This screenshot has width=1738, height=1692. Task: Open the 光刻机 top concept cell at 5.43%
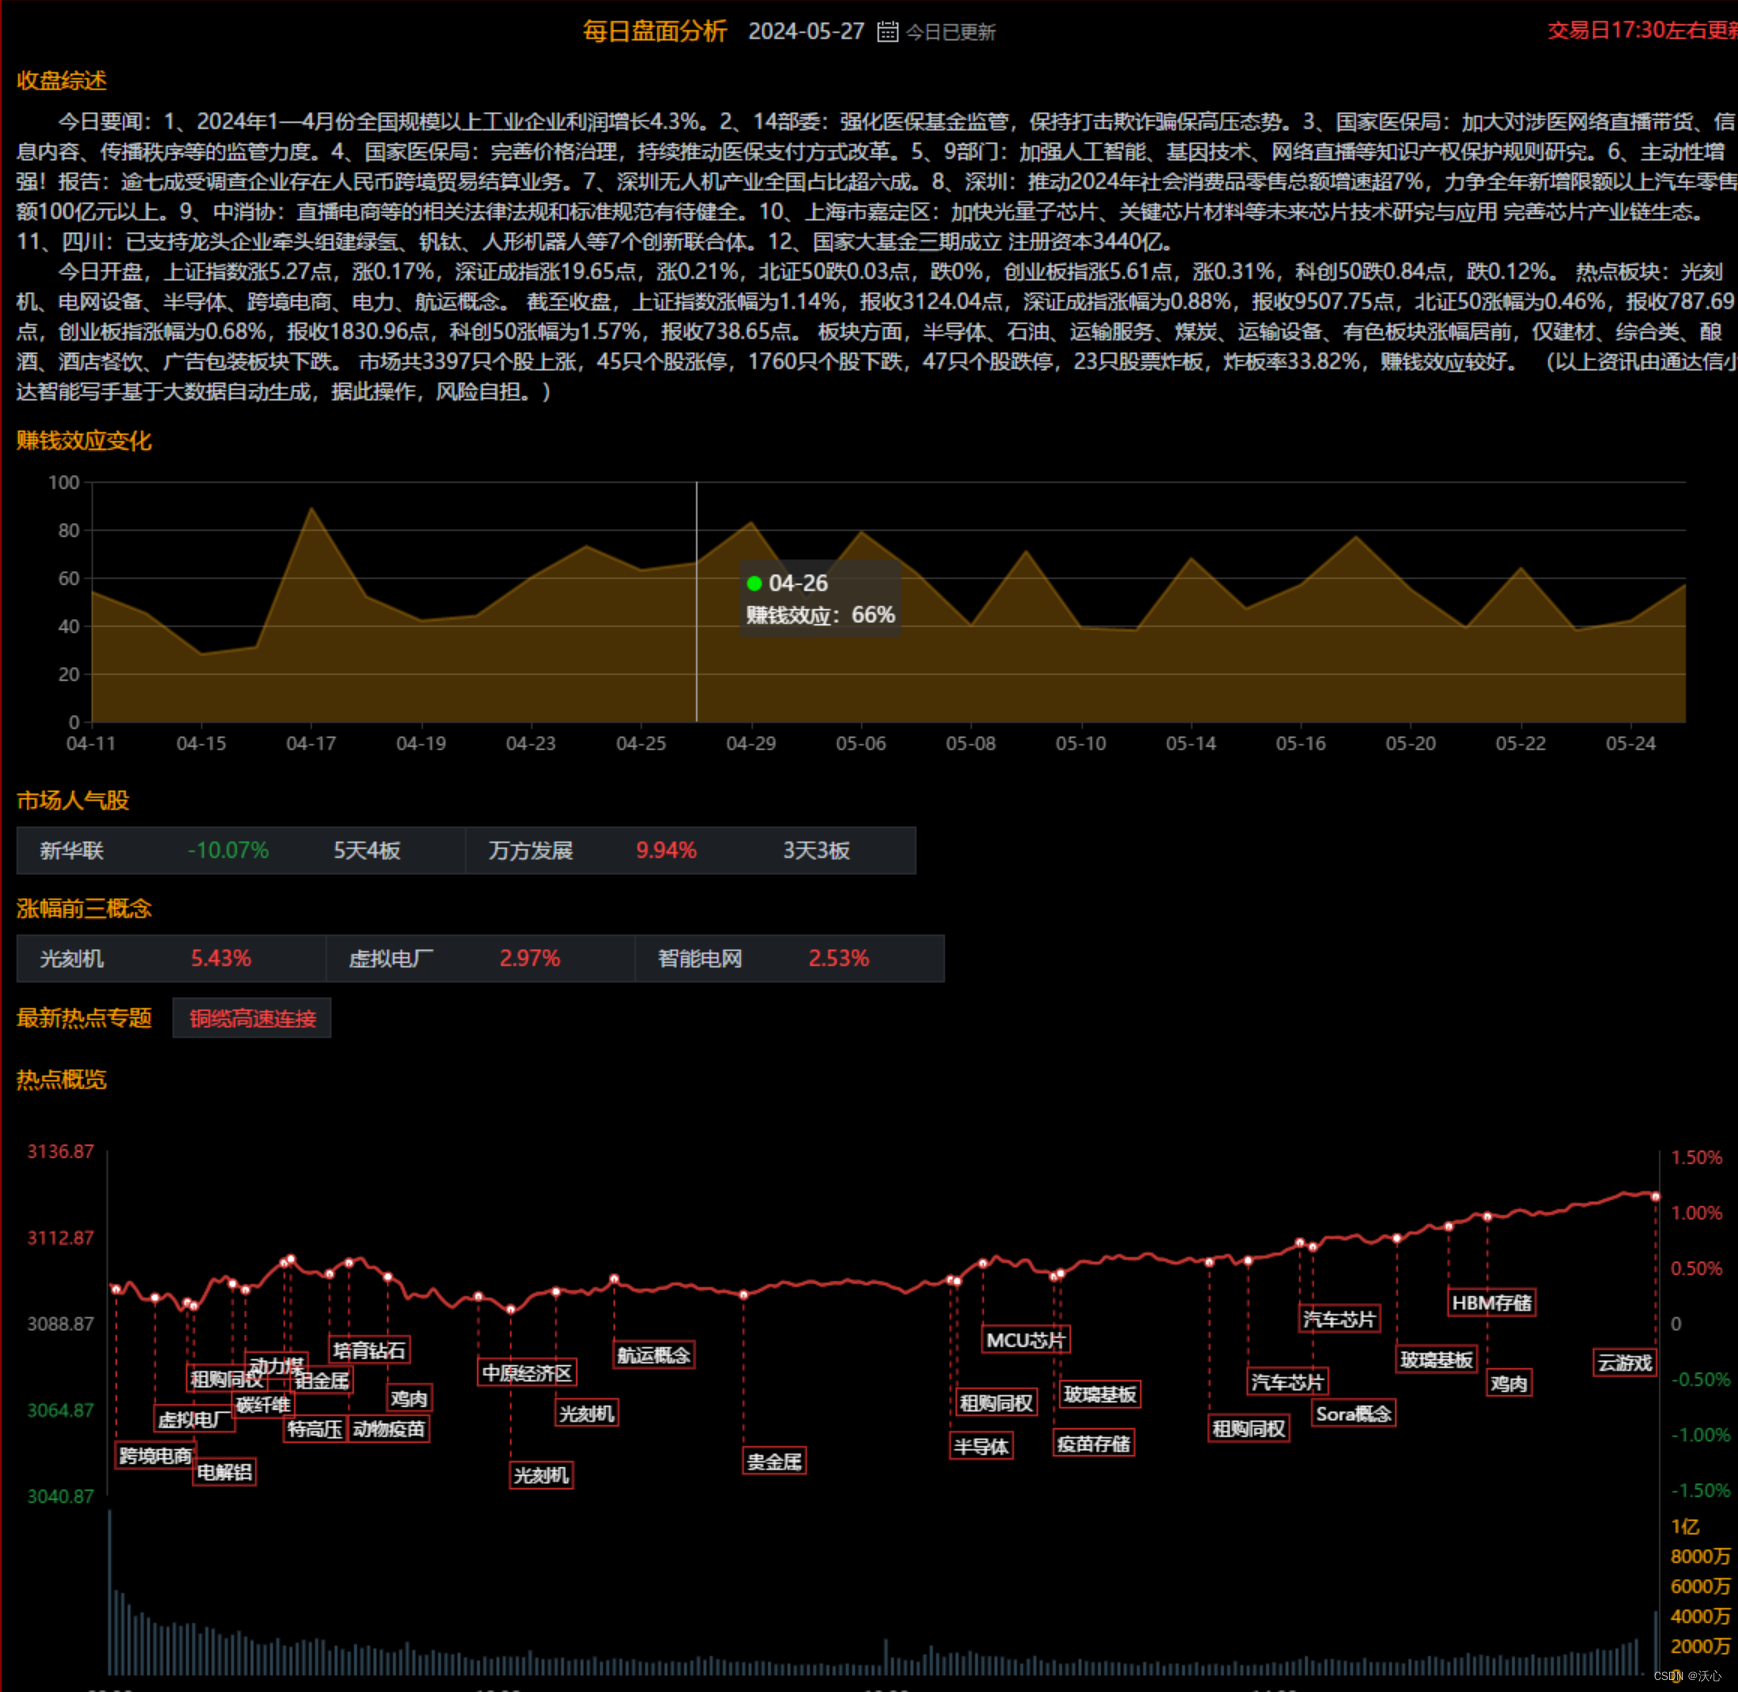tap(171, 959)
